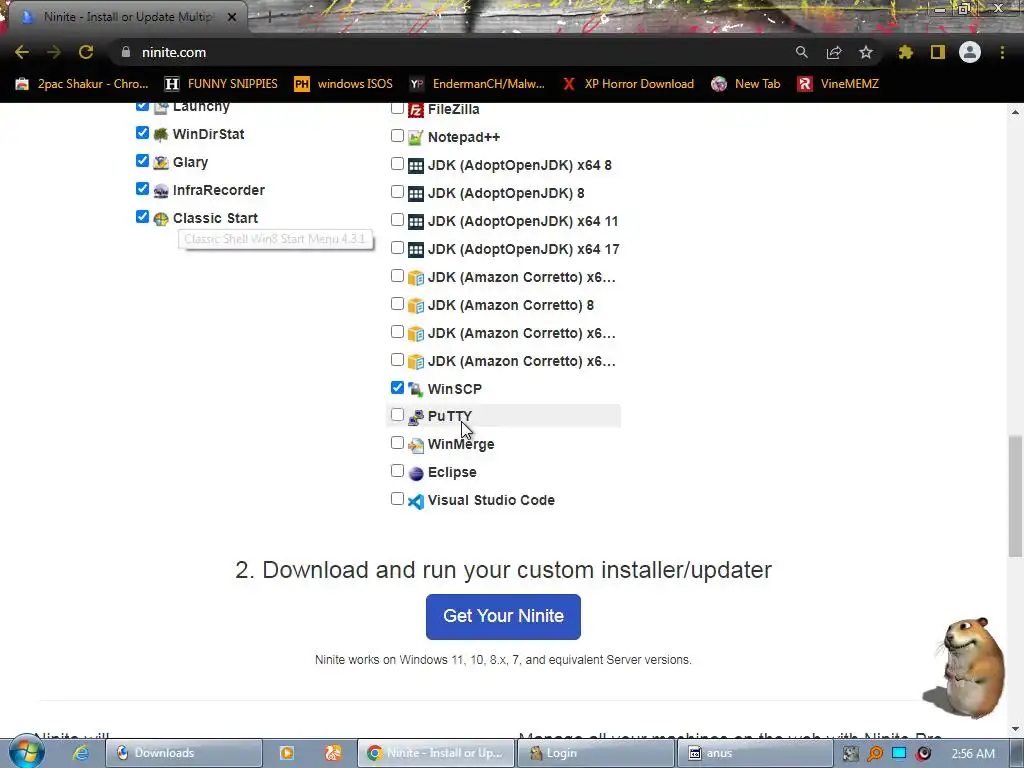Click the Notepad++ icon
Image resolution: width=1024 pixels, height=768 pixels.
click(x=416, y=138)
